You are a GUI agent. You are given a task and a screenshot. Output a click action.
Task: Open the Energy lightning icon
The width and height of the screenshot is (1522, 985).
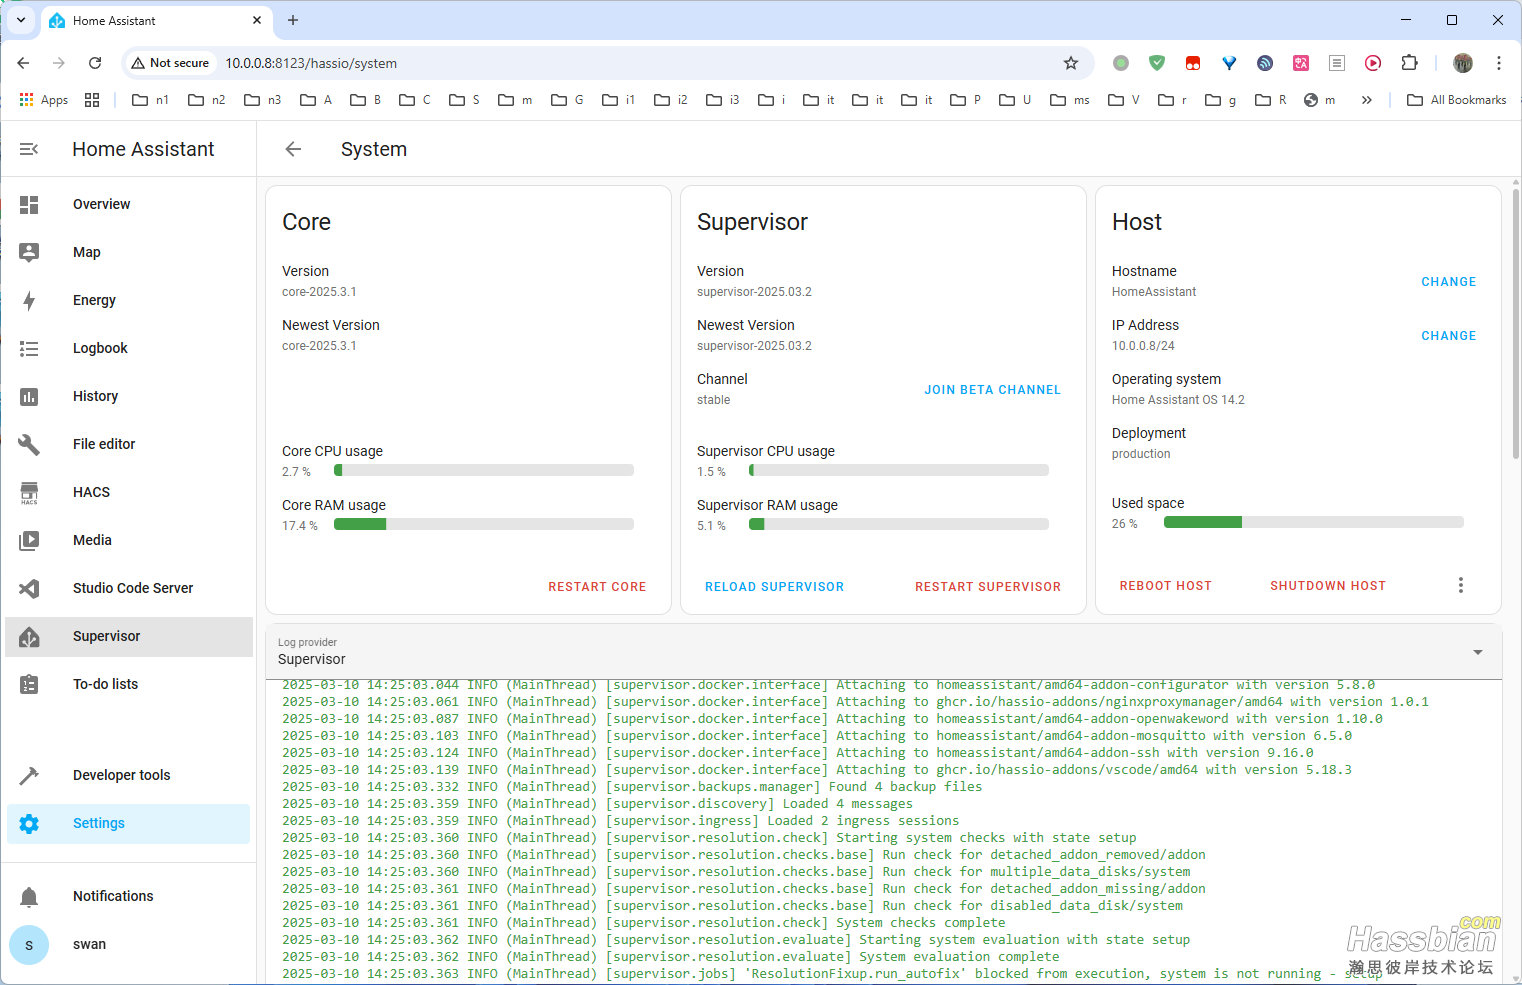29,300
